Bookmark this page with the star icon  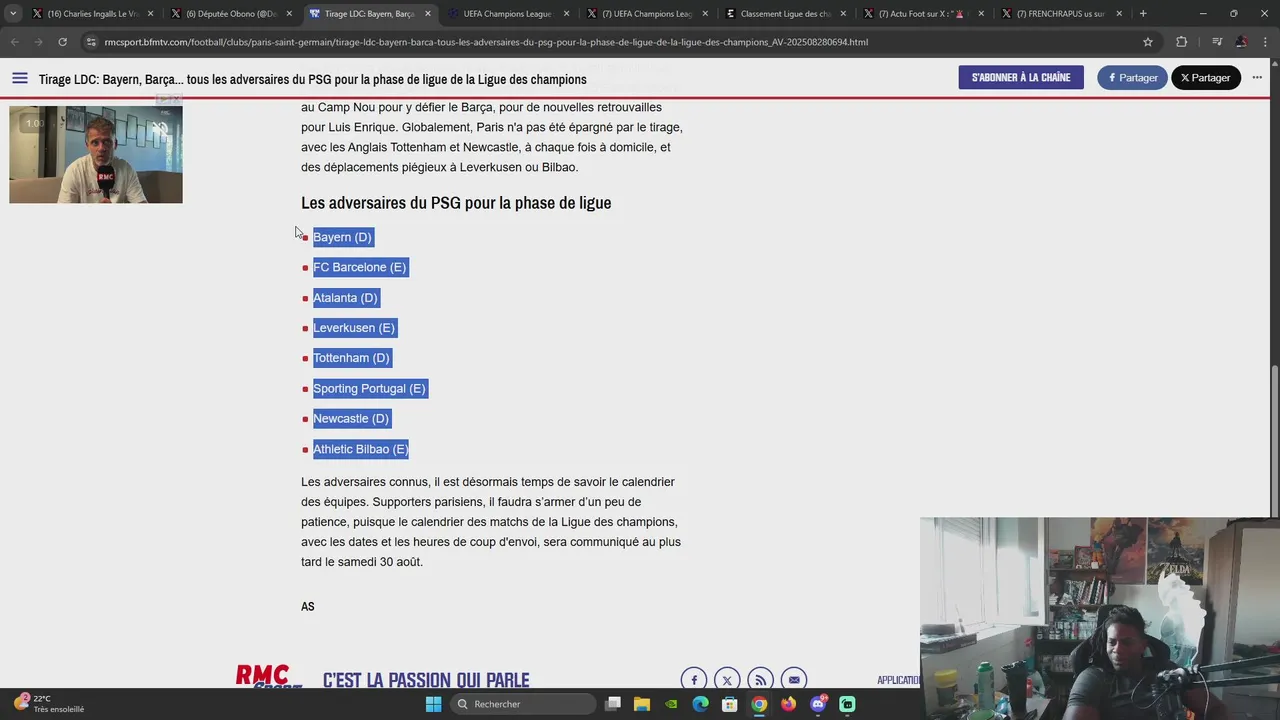1148,42
